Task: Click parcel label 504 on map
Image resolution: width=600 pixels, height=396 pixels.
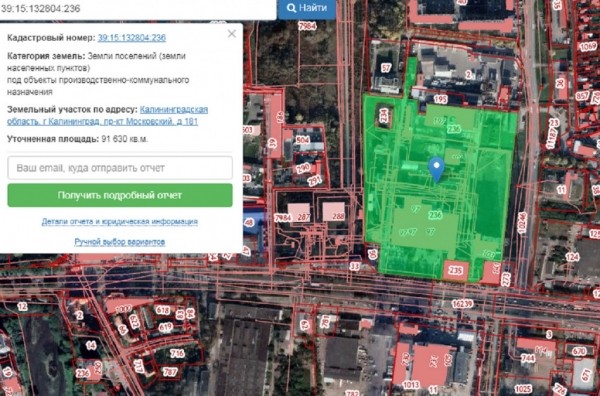Action: tap(302, 140)
